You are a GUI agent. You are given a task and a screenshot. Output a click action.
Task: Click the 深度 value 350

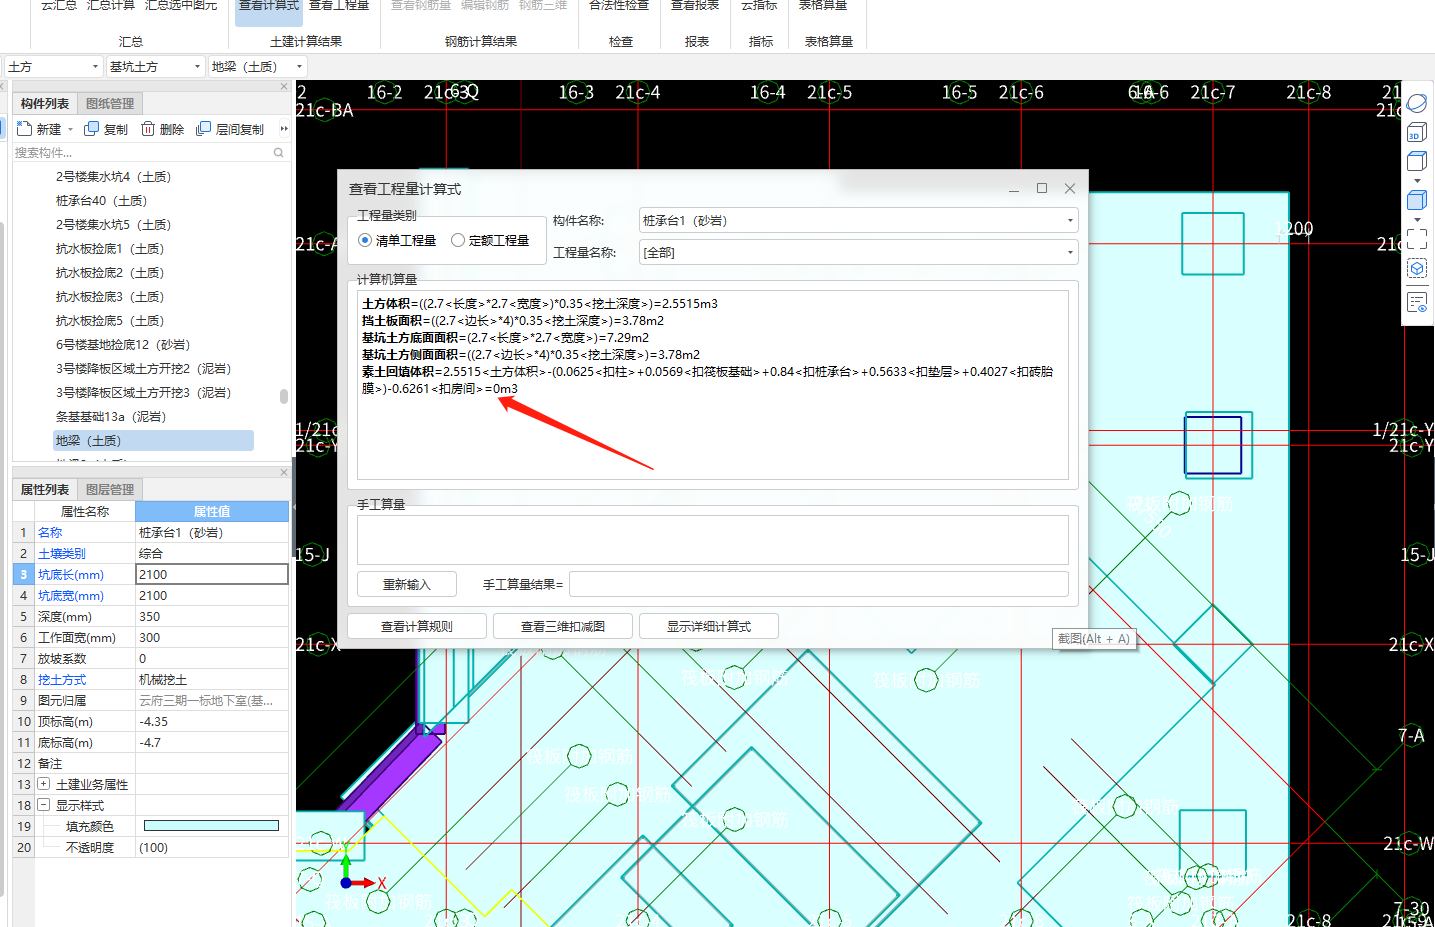pyautogui.click(x=212, y=617)
